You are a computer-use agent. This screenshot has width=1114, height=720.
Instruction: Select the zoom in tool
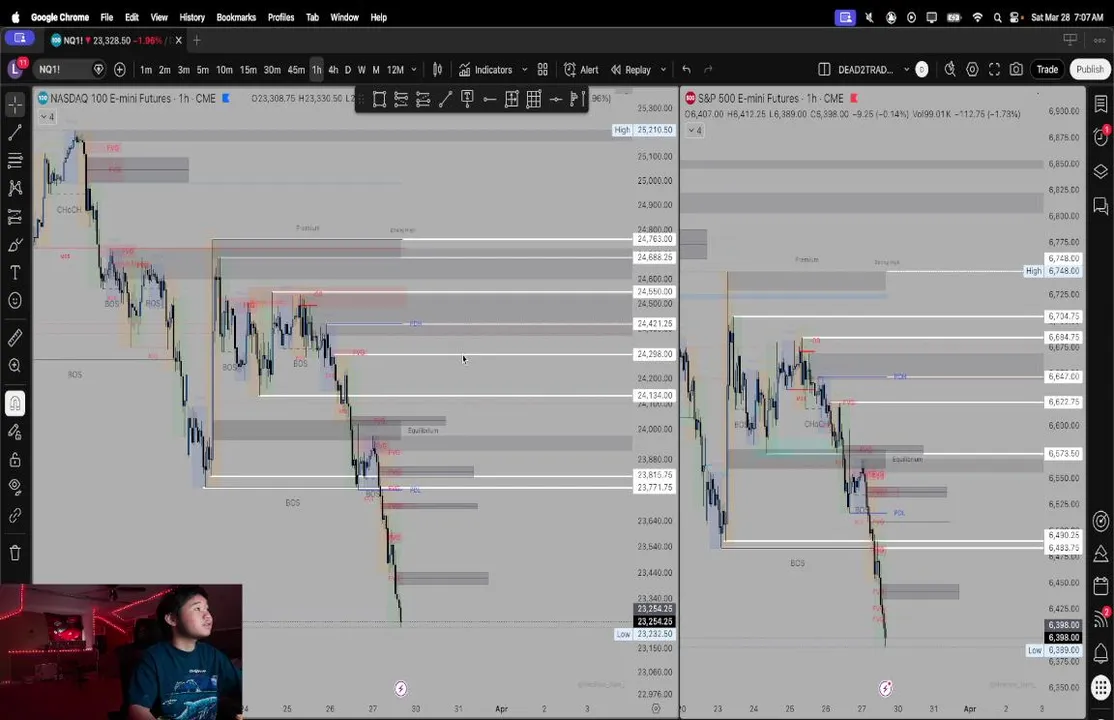[x=15, y=365]
